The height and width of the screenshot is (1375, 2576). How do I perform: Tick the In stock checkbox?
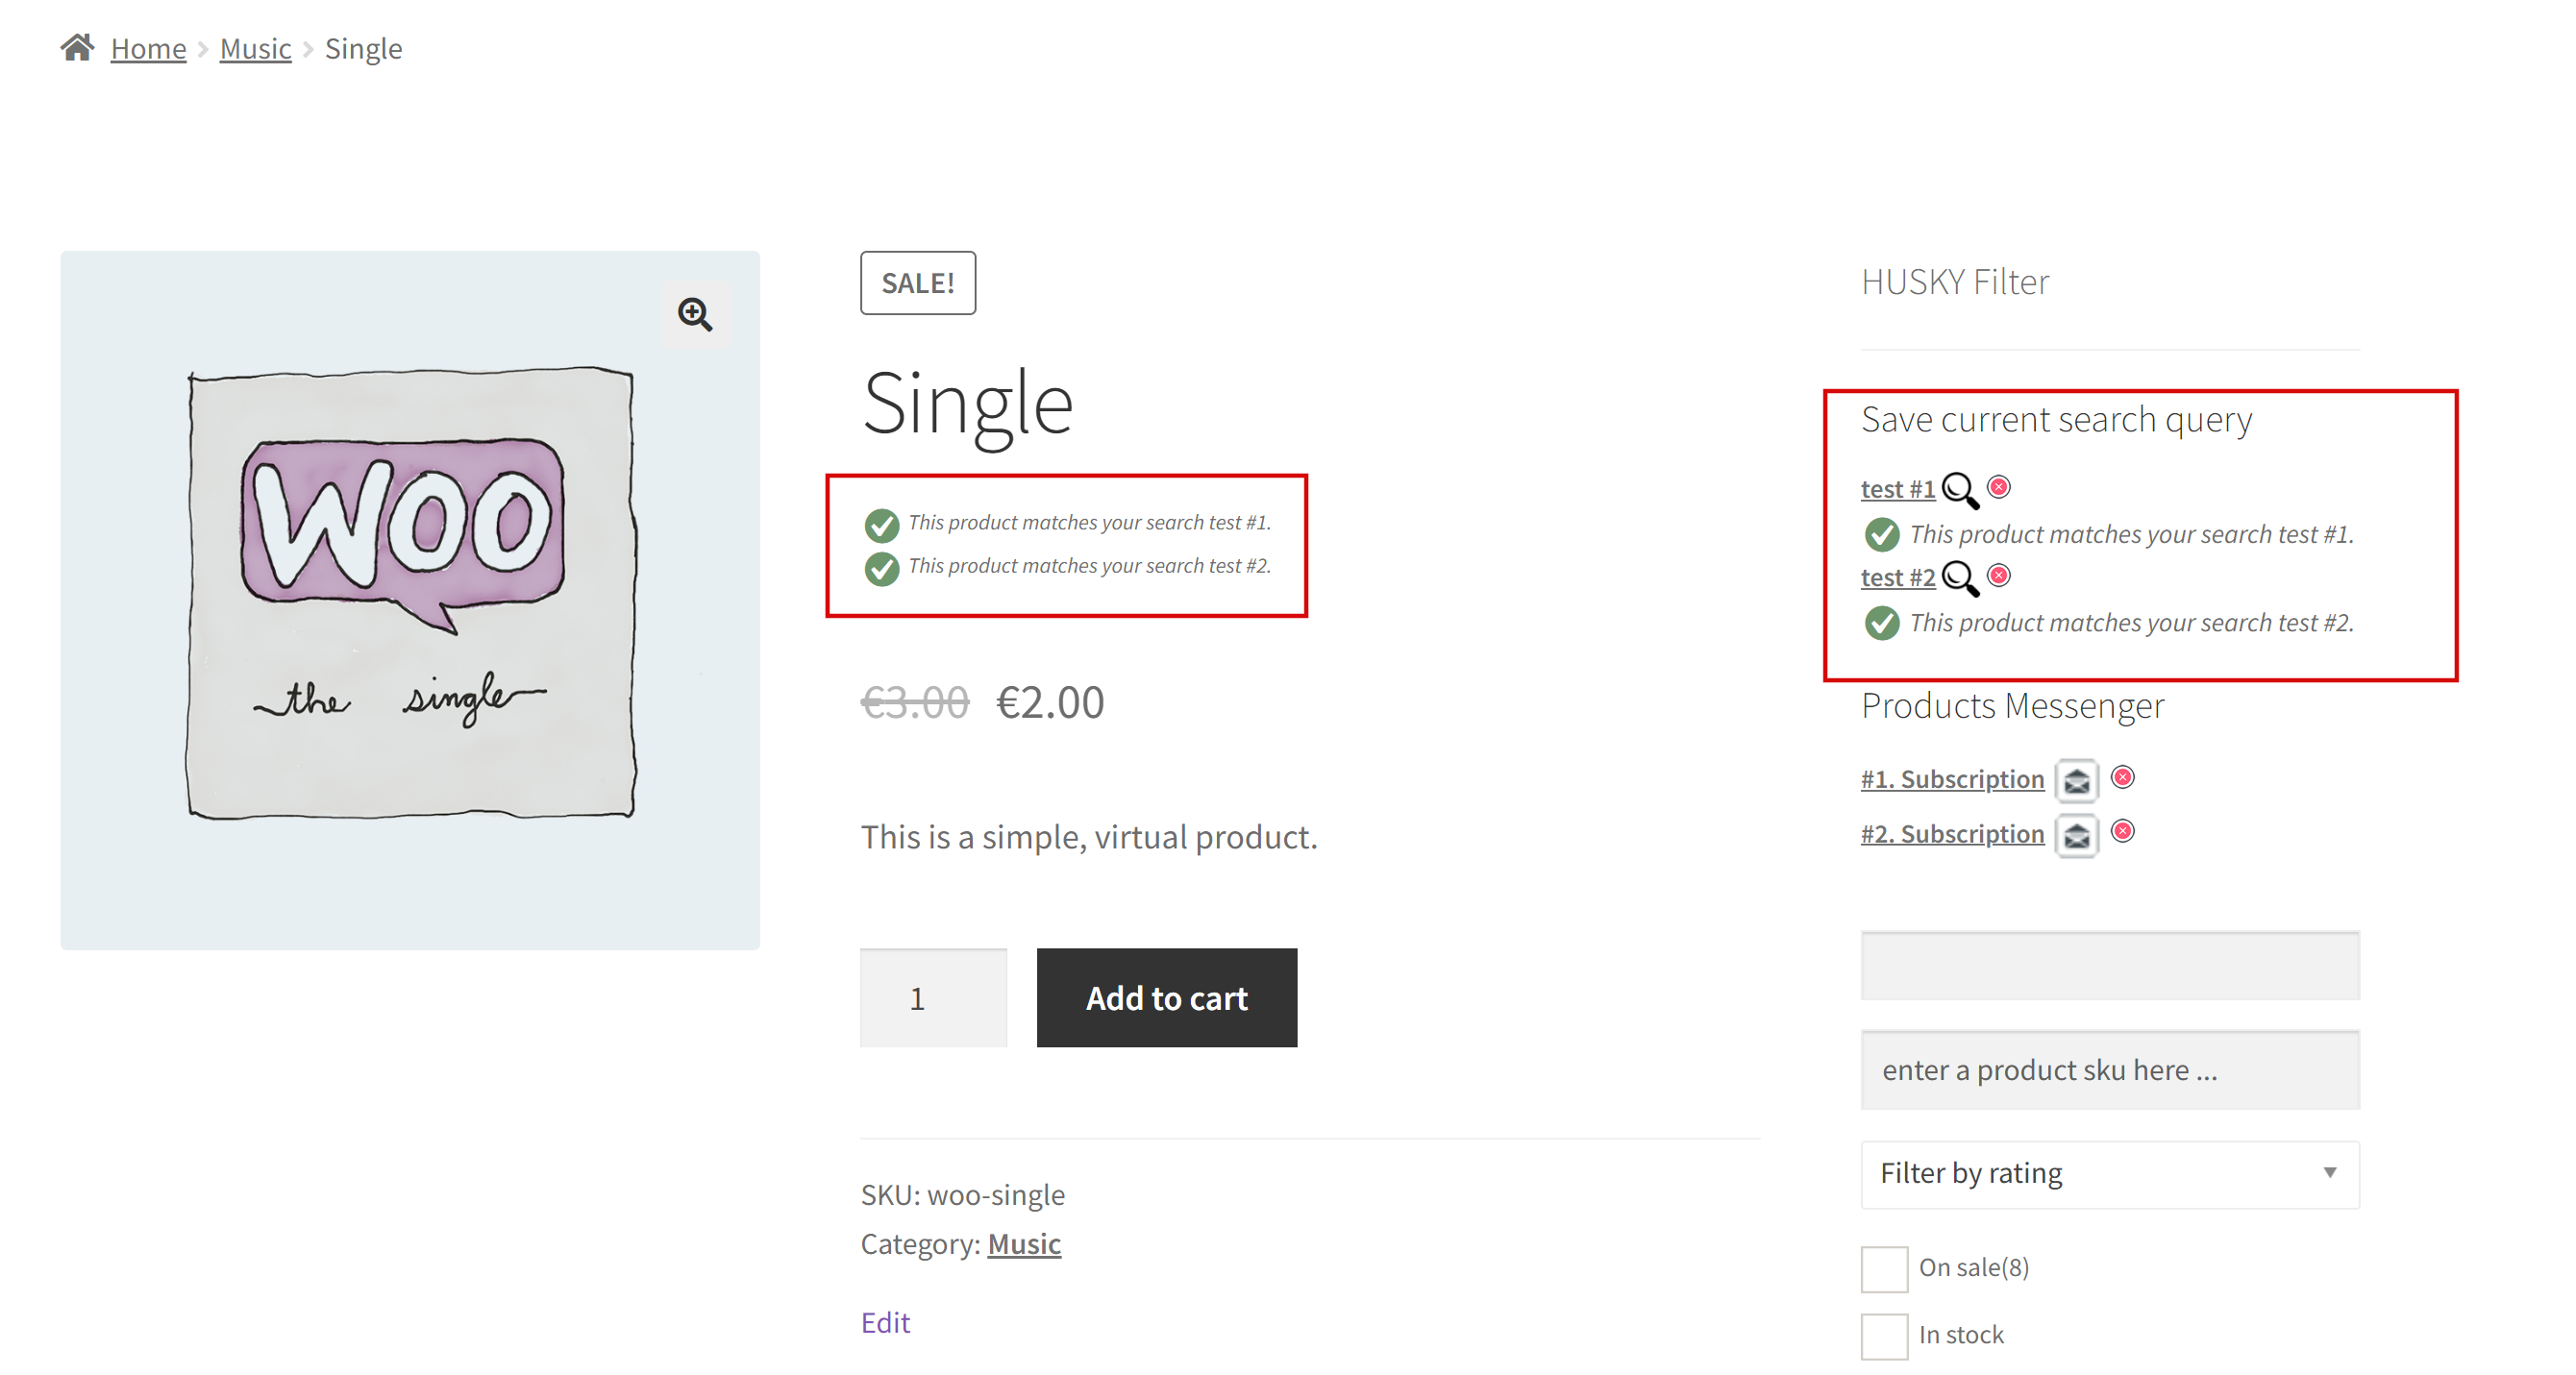tap(1883, 1335)
